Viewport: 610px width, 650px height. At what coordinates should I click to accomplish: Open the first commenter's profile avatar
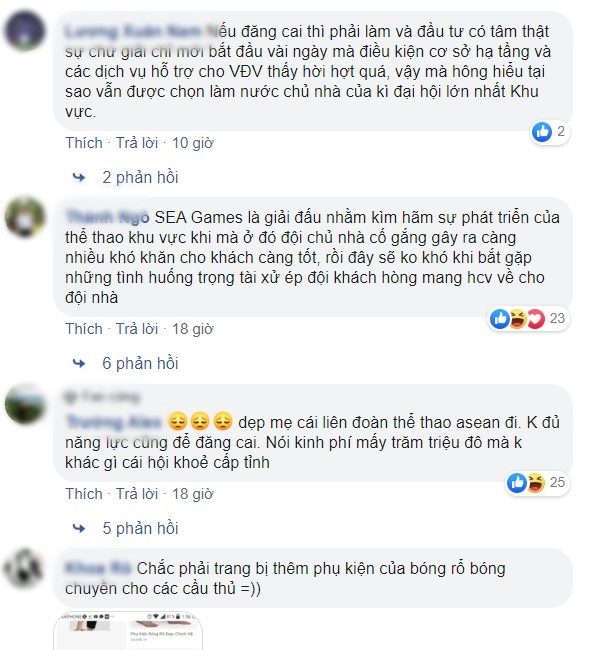25,32
